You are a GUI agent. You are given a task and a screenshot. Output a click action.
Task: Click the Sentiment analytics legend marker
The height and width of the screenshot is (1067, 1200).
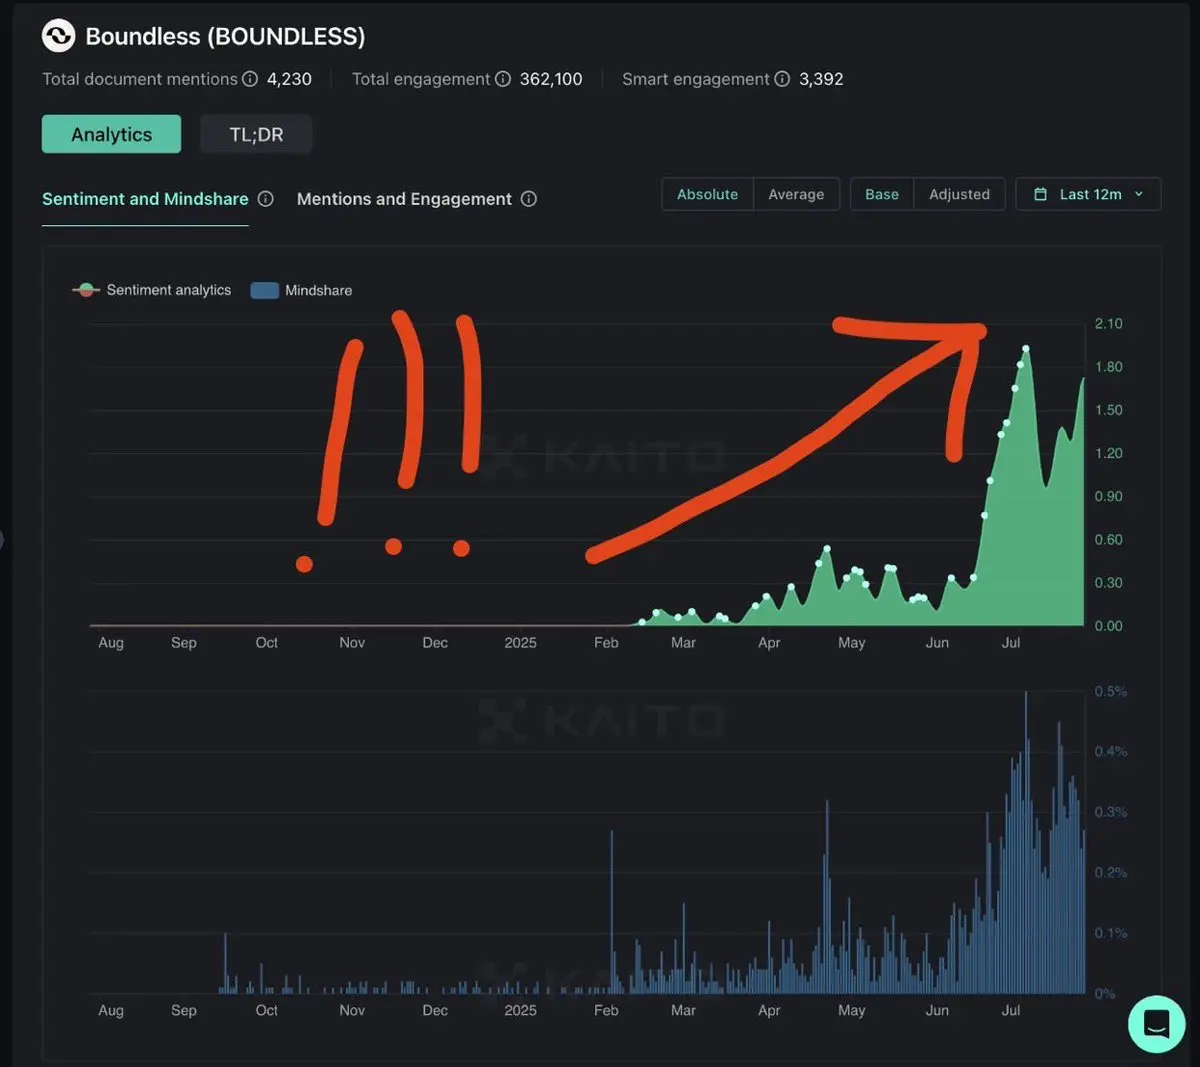click(x=86, y=290)
